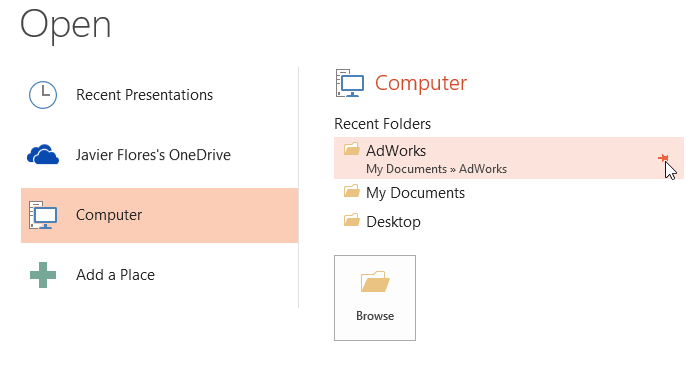Click the 'My Documents » AdWorks' path text

click(436, 169)
